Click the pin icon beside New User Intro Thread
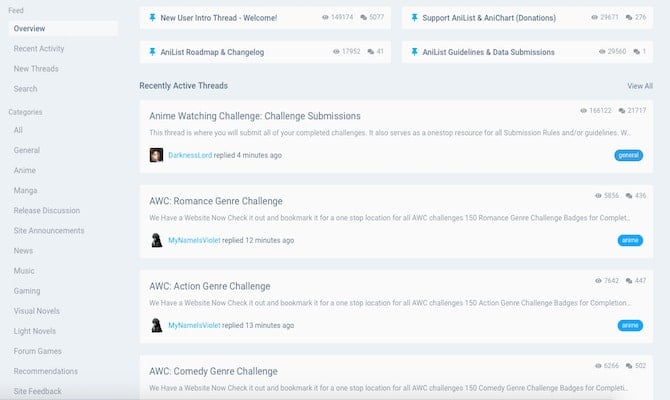 click(x=151, y=18)
